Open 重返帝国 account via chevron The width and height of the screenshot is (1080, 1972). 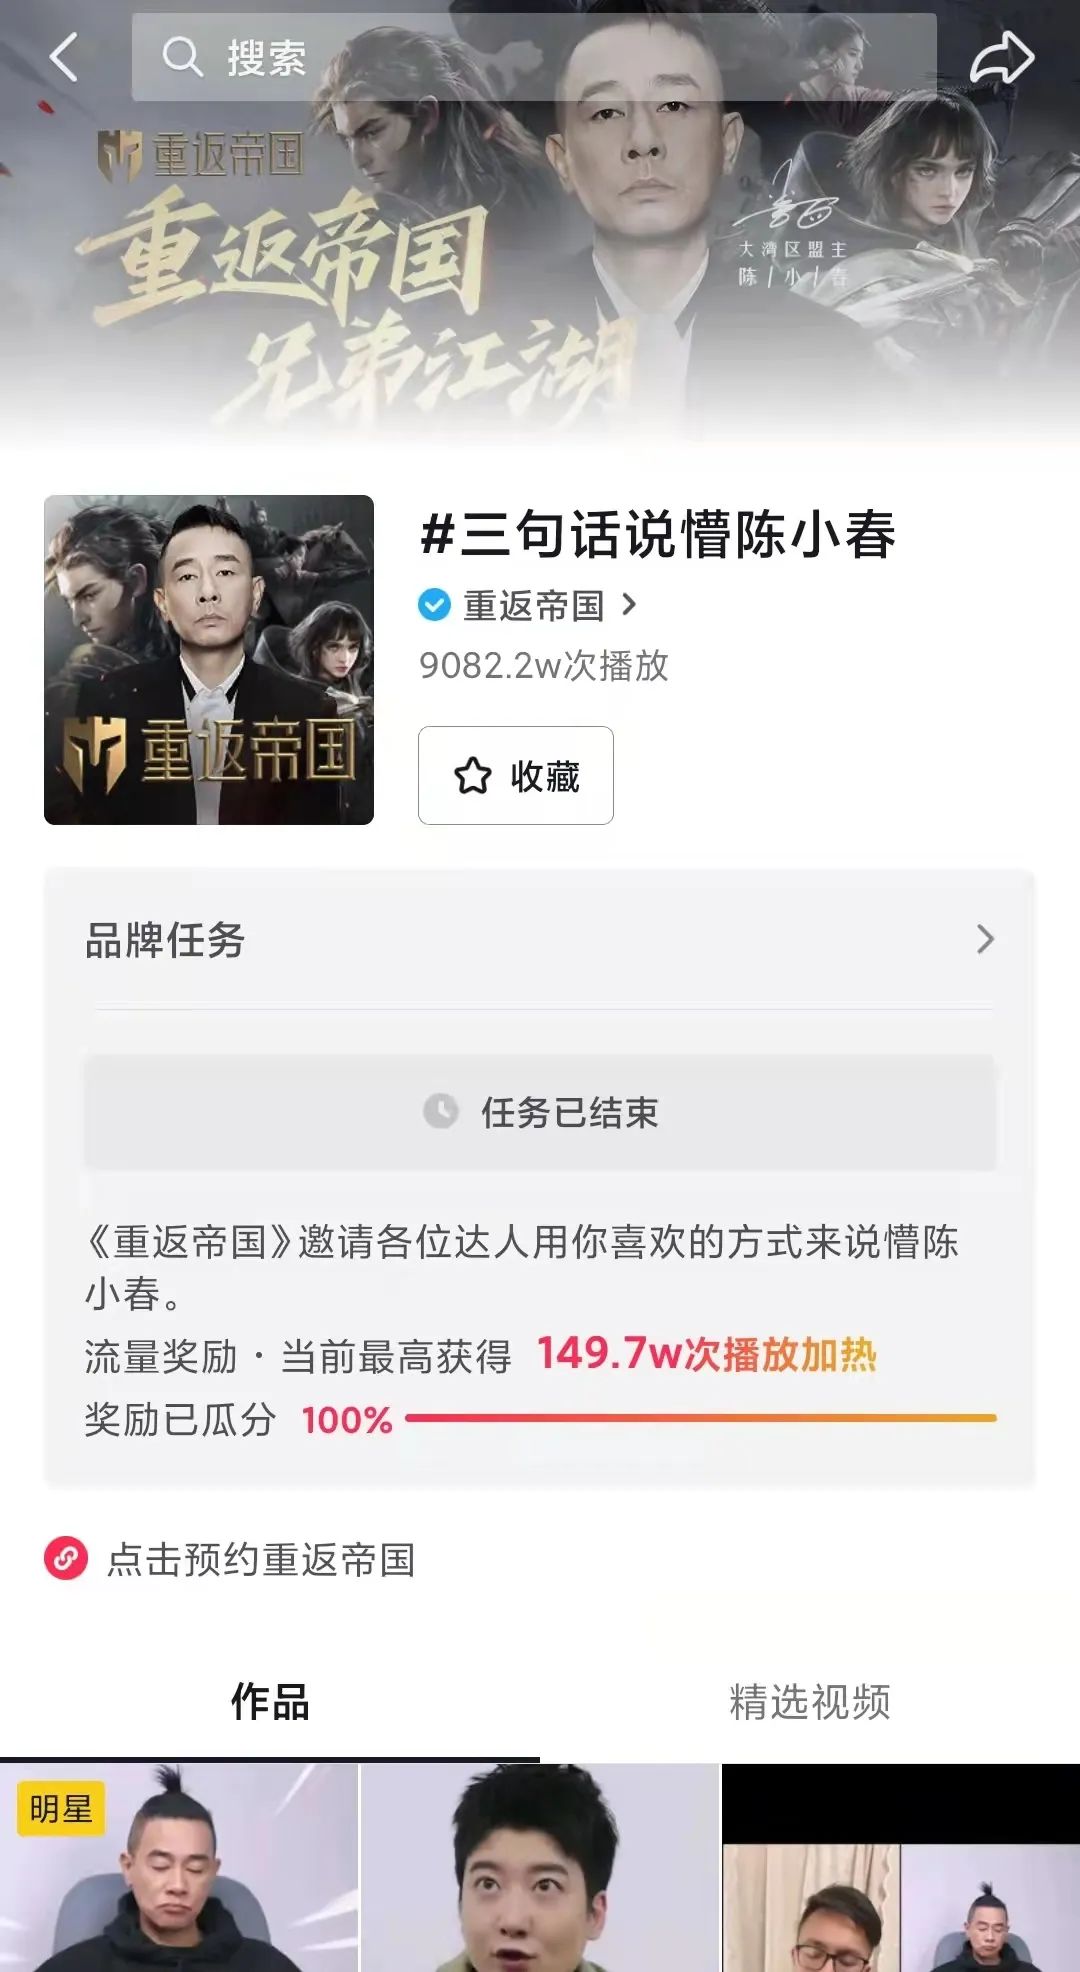point(629,605)
